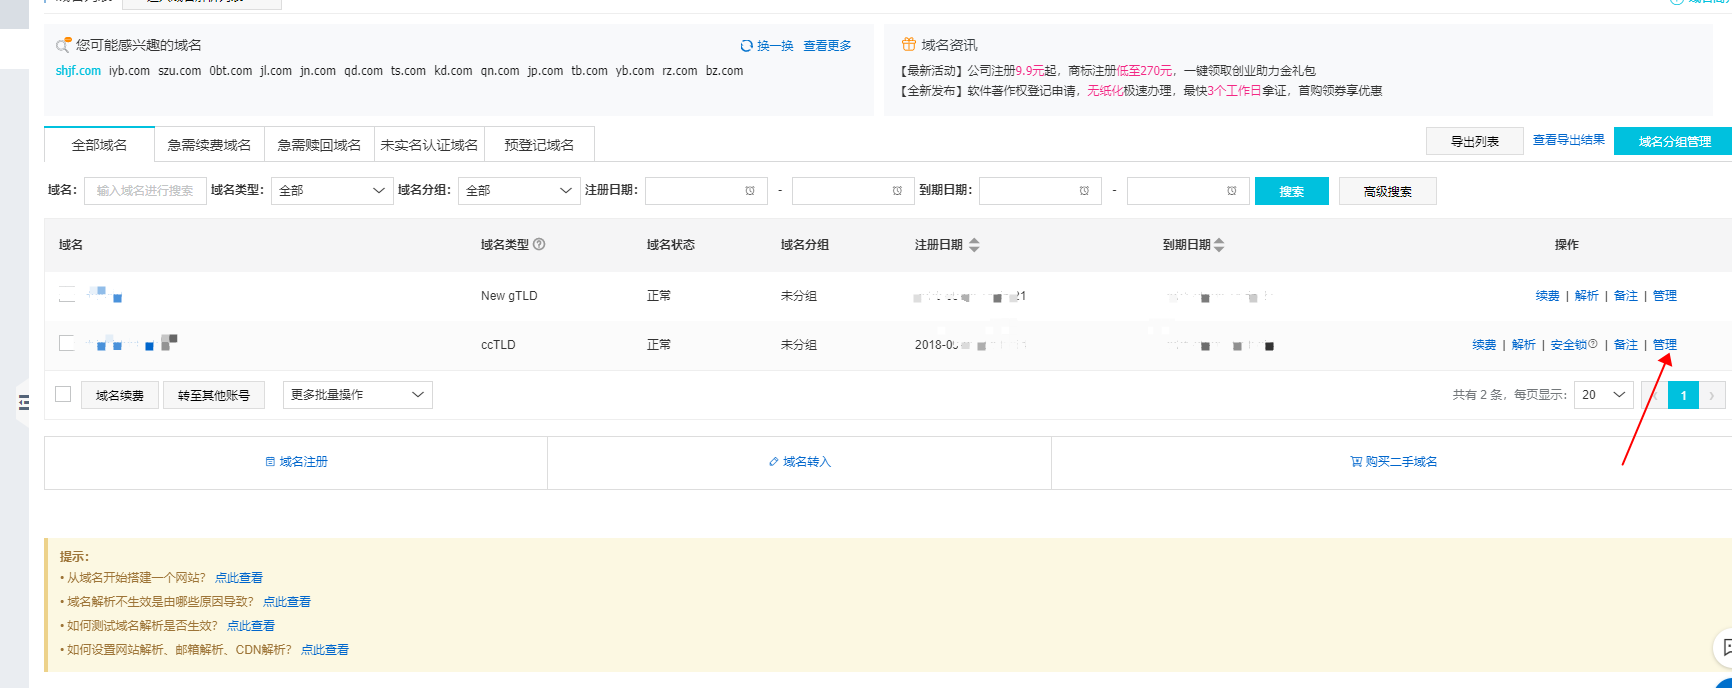
Task: Open the per-page count dropdown showing 20
Action: [1604, 395]
